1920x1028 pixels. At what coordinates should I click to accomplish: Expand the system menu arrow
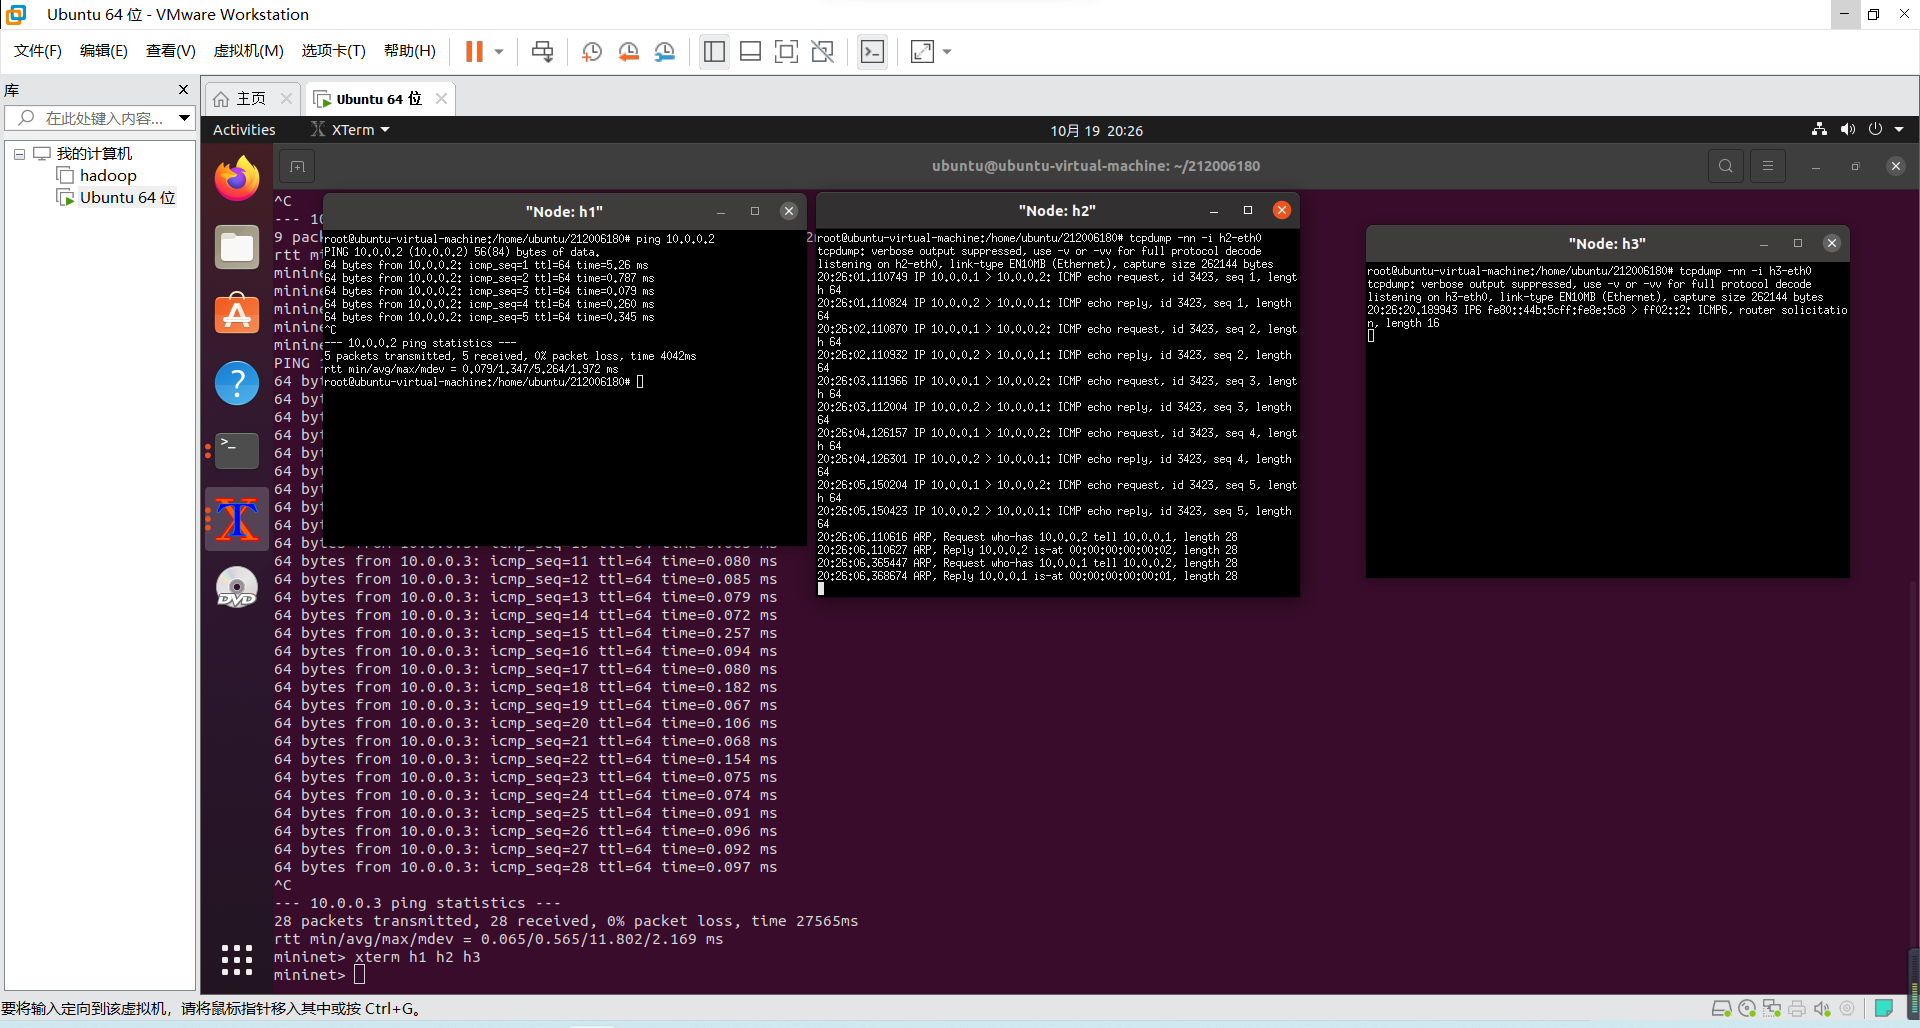coord(1899,130)
